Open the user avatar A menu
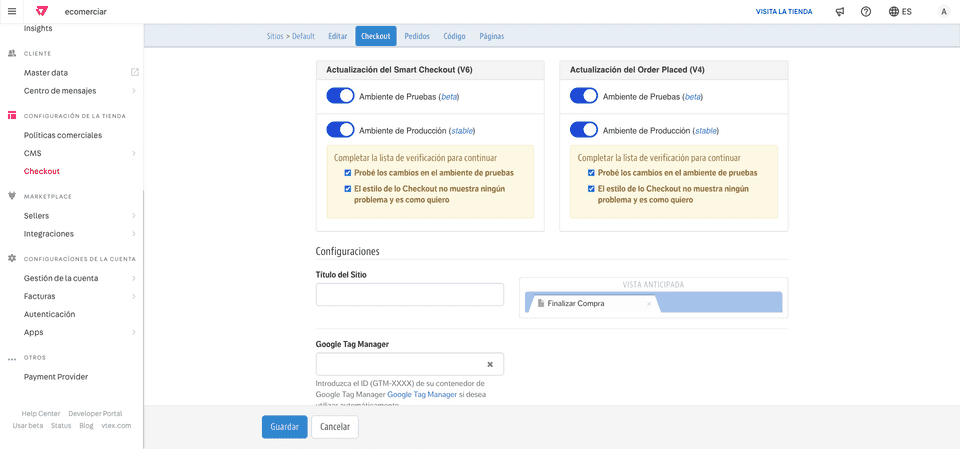 pyautogui.click(x=943, y=12)
